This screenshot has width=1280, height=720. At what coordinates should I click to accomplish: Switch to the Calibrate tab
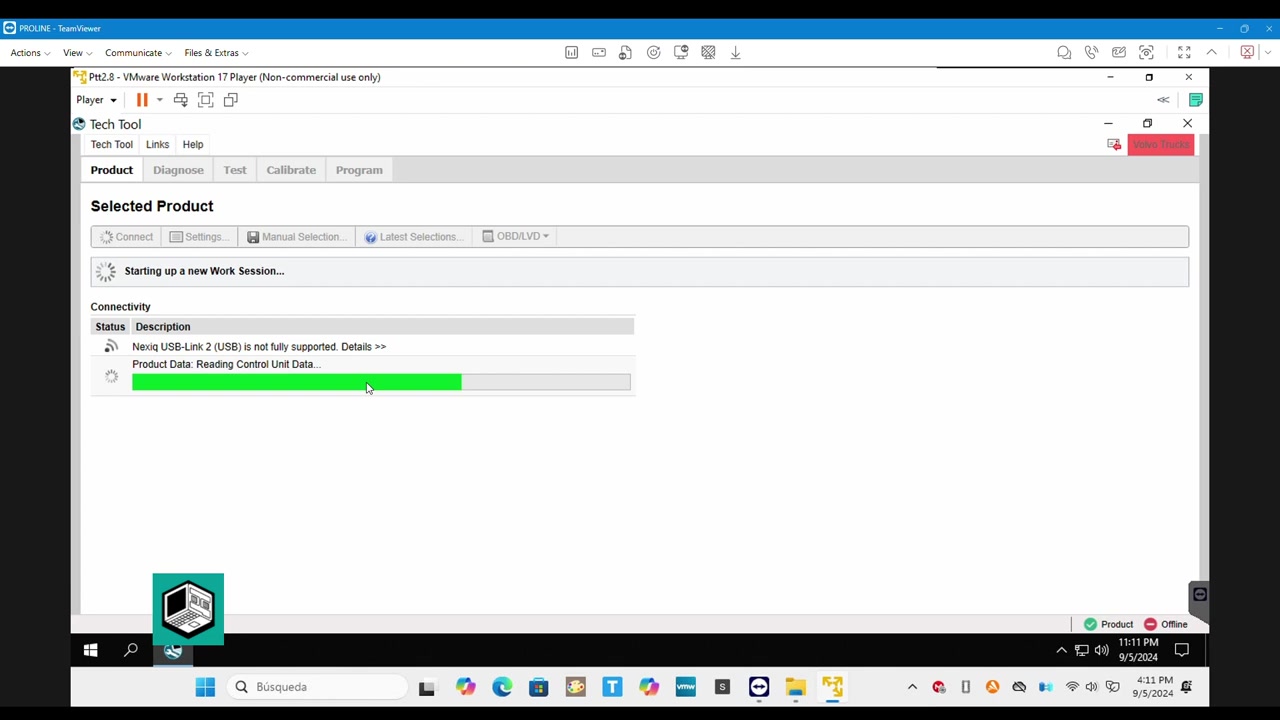click(x=291, y=170)
